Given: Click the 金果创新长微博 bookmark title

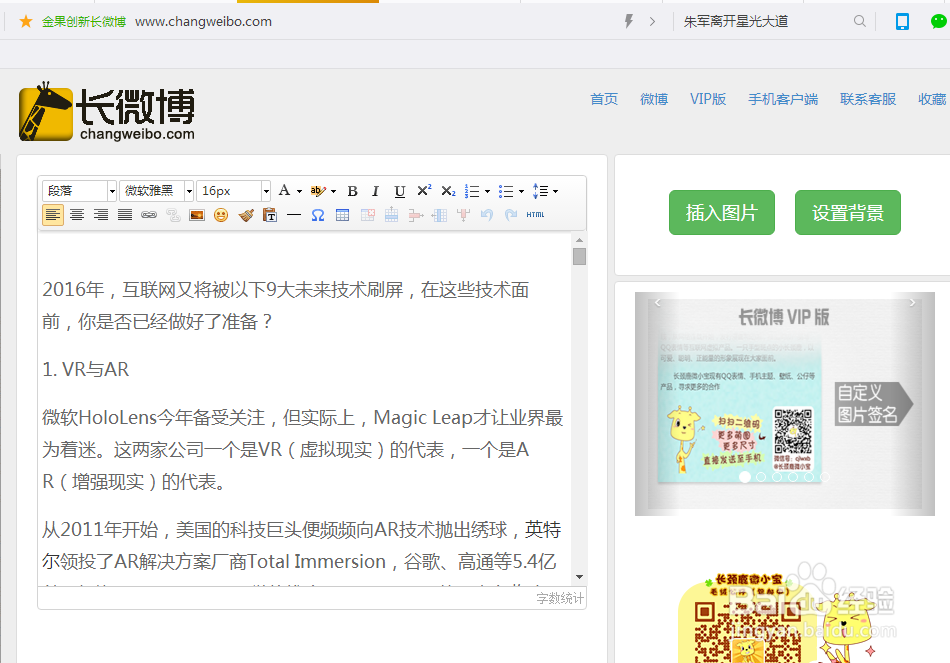Looking at the screenshot, I should coord(84,22).
